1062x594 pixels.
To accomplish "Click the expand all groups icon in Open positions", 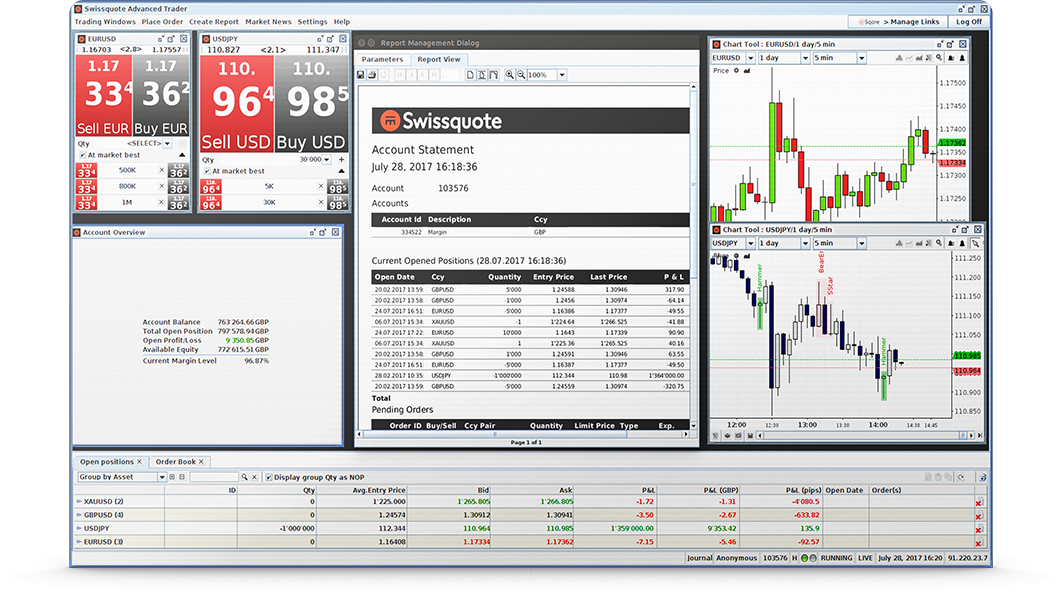I will pyautogui.click(x=172, y=477).
